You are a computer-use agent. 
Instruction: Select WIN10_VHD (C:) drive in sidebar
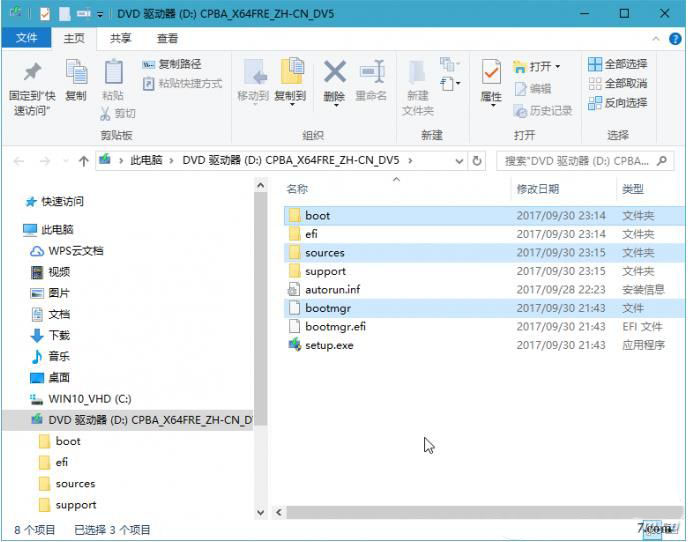tap(89, 398)
